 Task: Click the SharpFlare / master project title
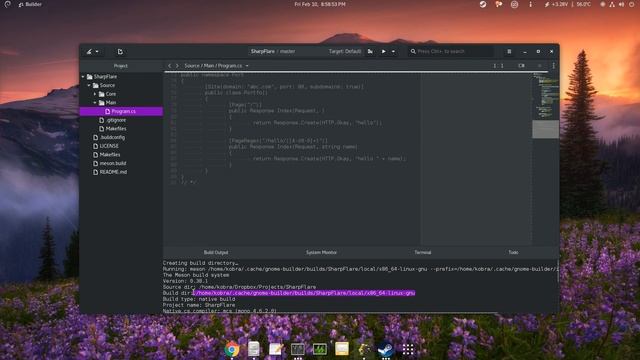[x=273, y=51]
